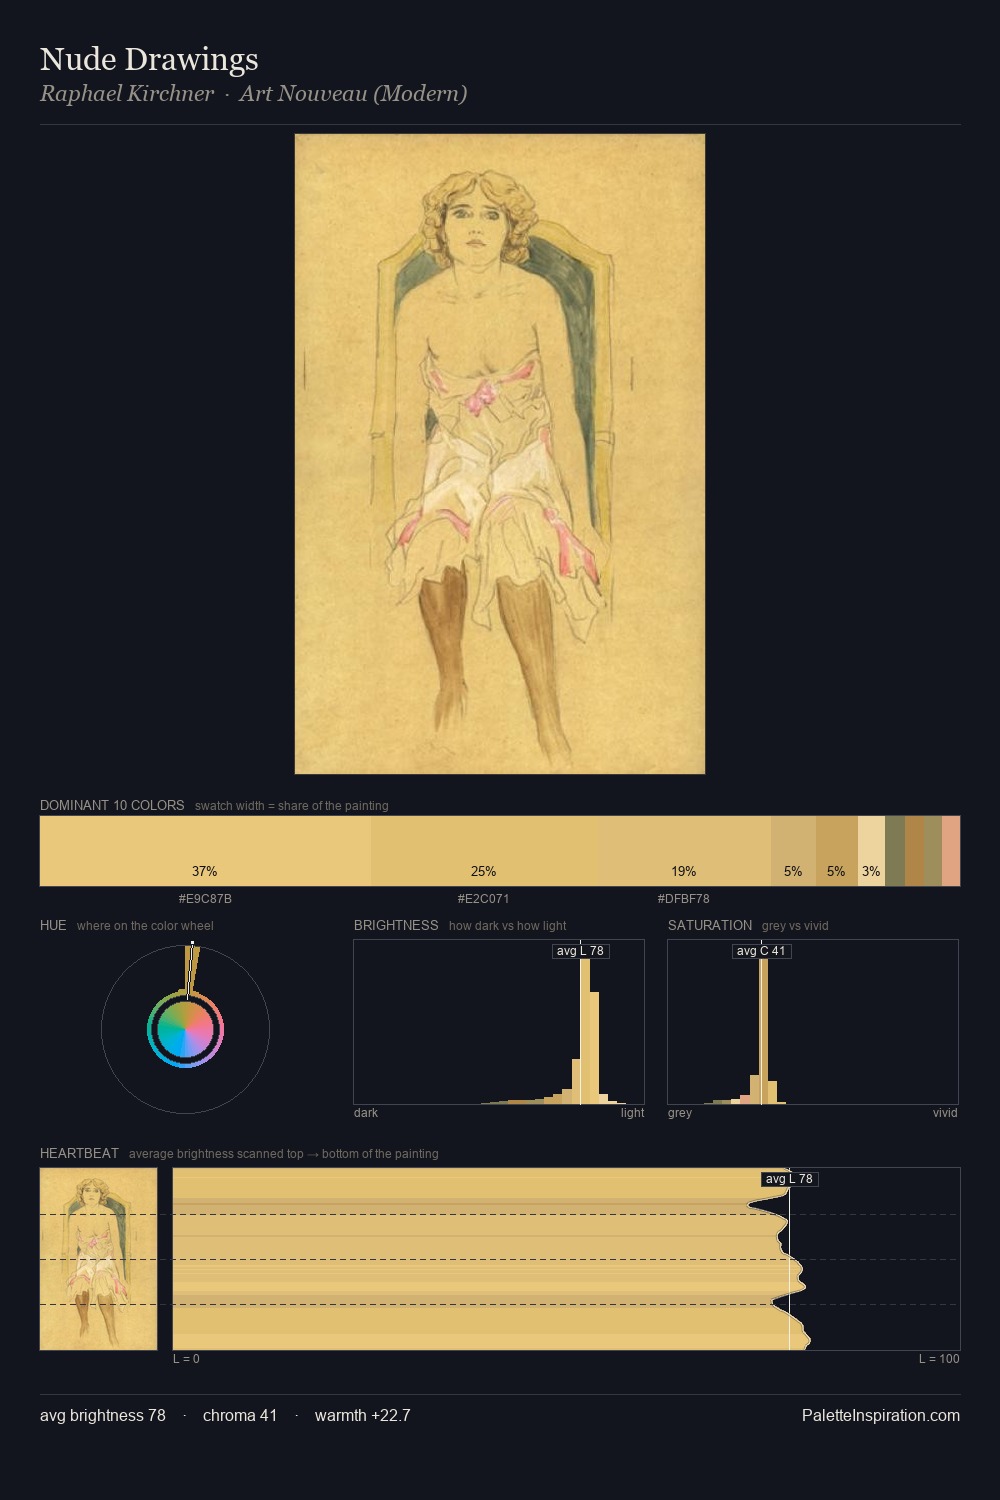Visit the PaletteInspiration.com link
This screenshot has height=1500, width=1000.
[881, 1415]
